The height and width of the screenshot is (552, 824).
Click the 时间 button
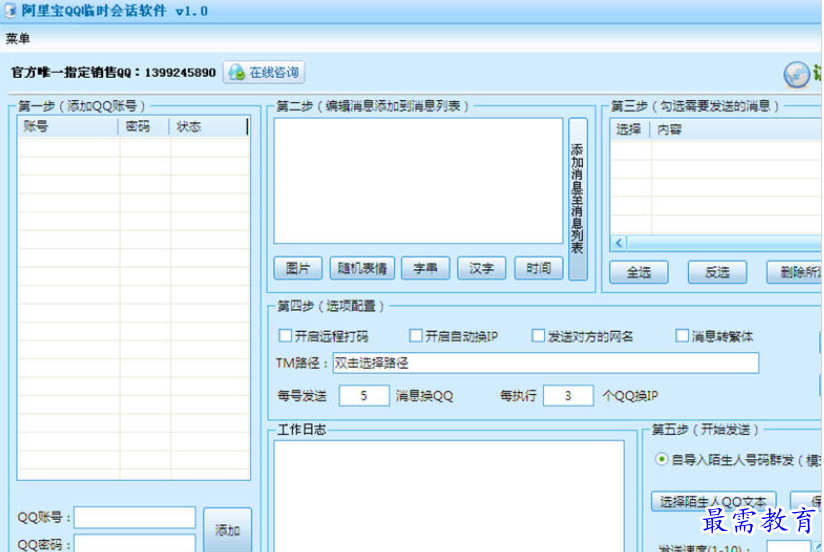coord(539,268)
